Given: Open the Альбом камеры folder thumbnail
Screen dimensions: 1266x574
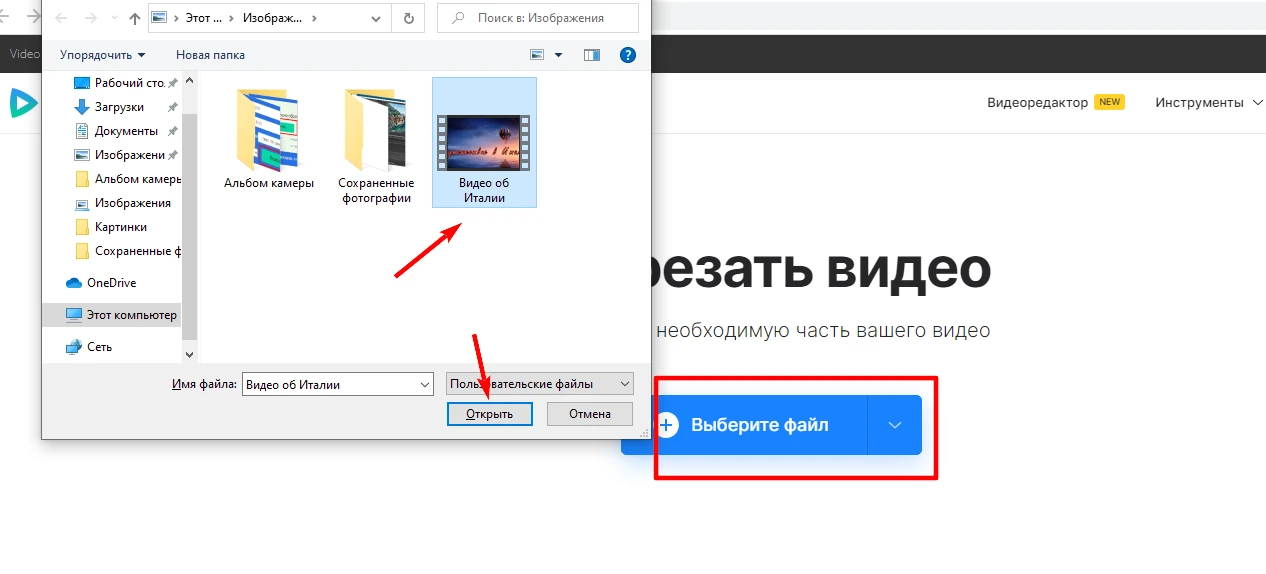Looking at the screenshot, I should tap(269, 132).
